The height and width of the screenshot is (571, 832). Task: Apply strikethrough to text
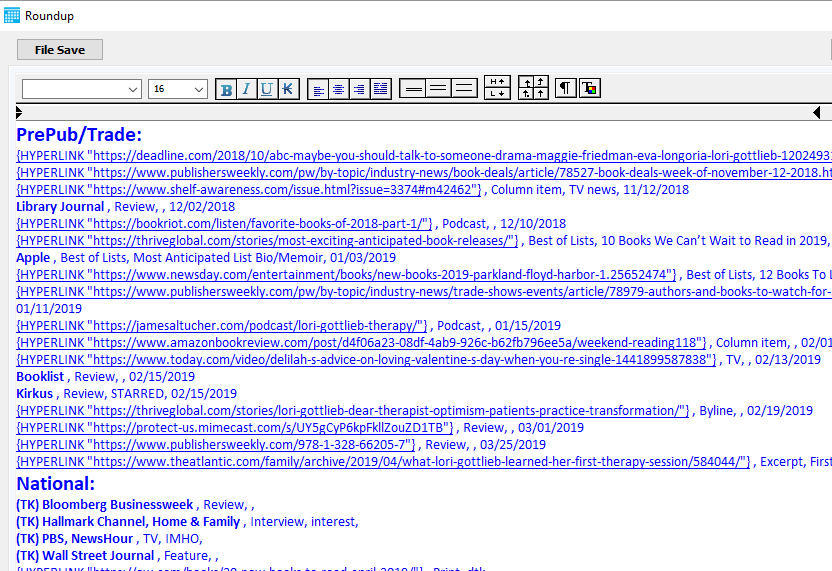[x=288, y=89]
